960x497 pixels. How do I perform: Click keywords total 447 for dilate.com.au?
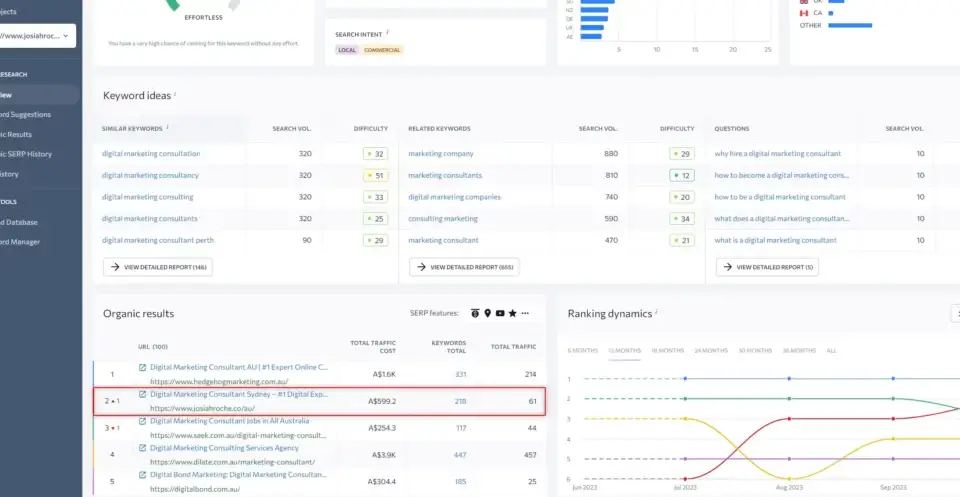(x=460, y=455)
